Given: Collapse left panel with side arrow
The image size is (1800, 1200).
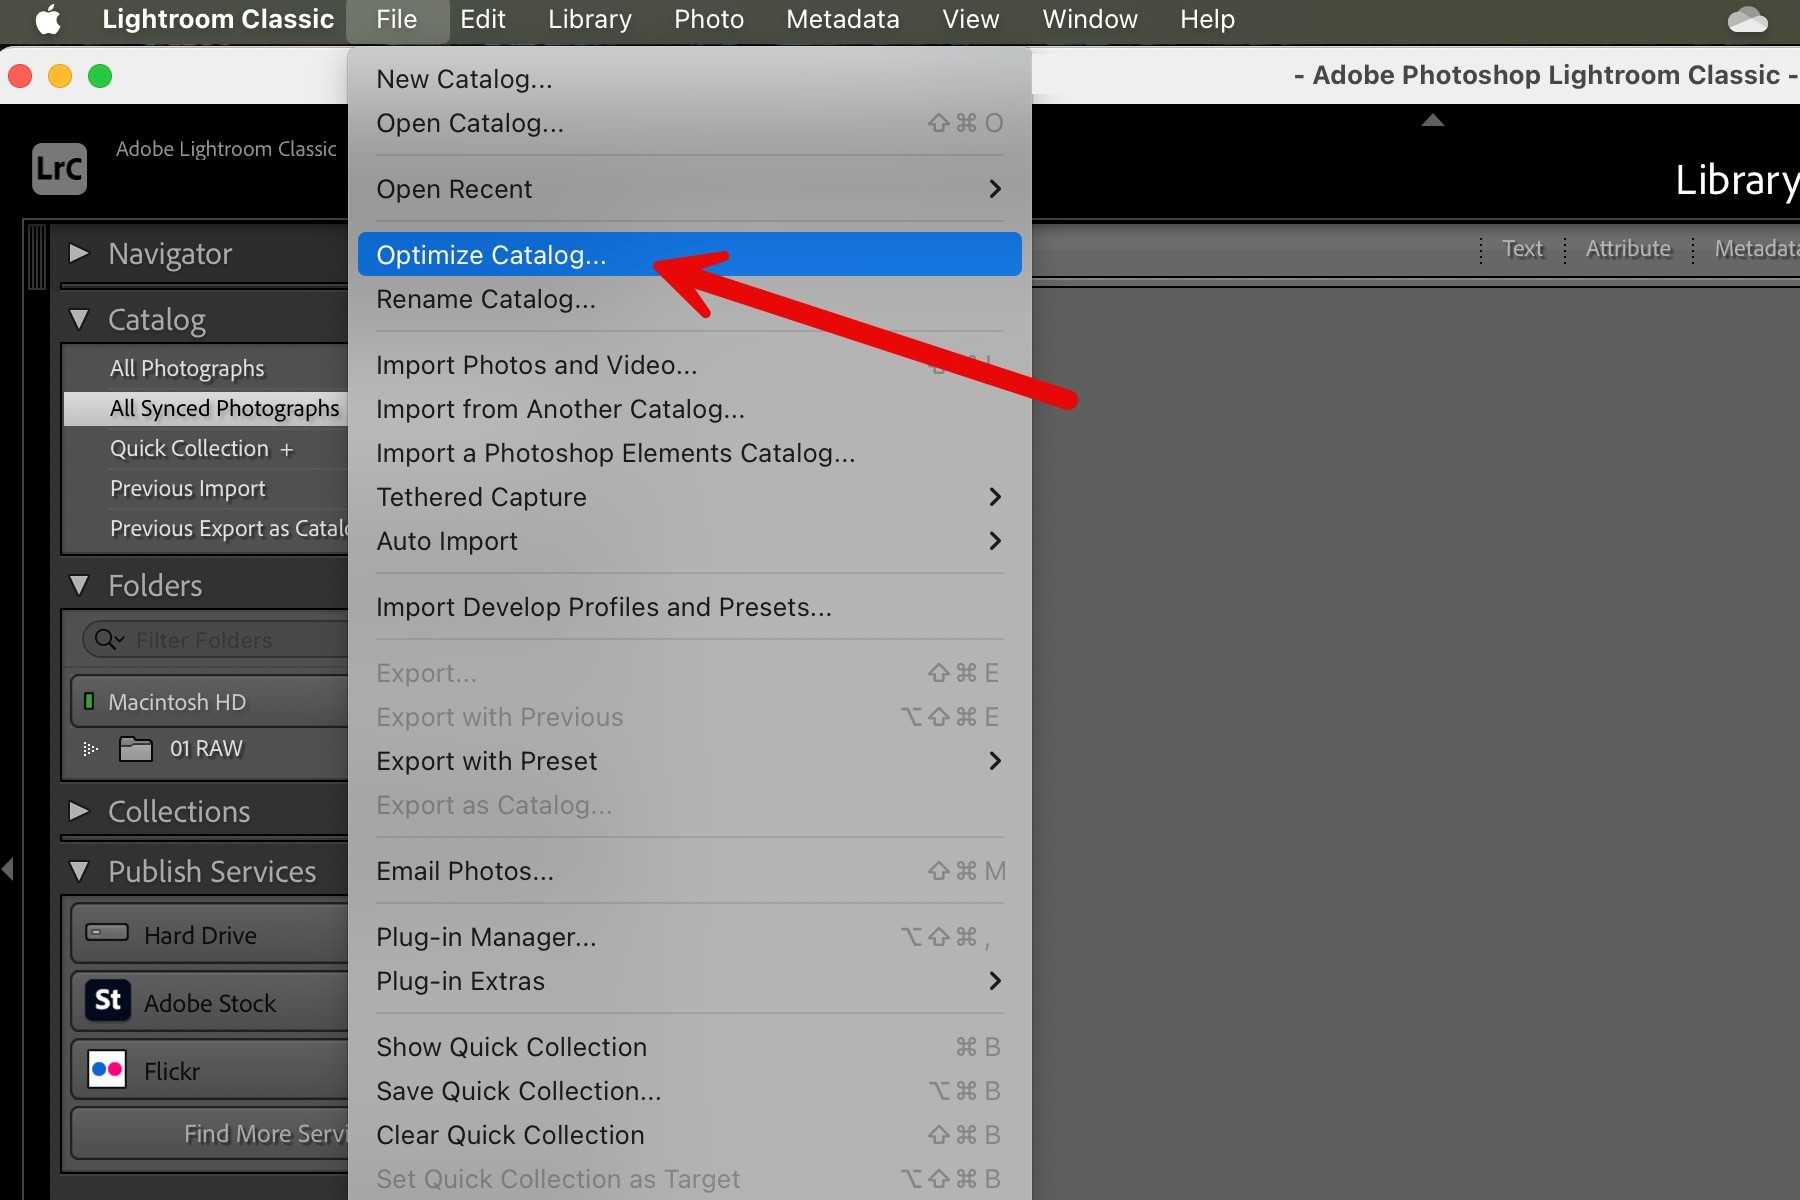Looking at the screenshot, I should click(8, 868).
